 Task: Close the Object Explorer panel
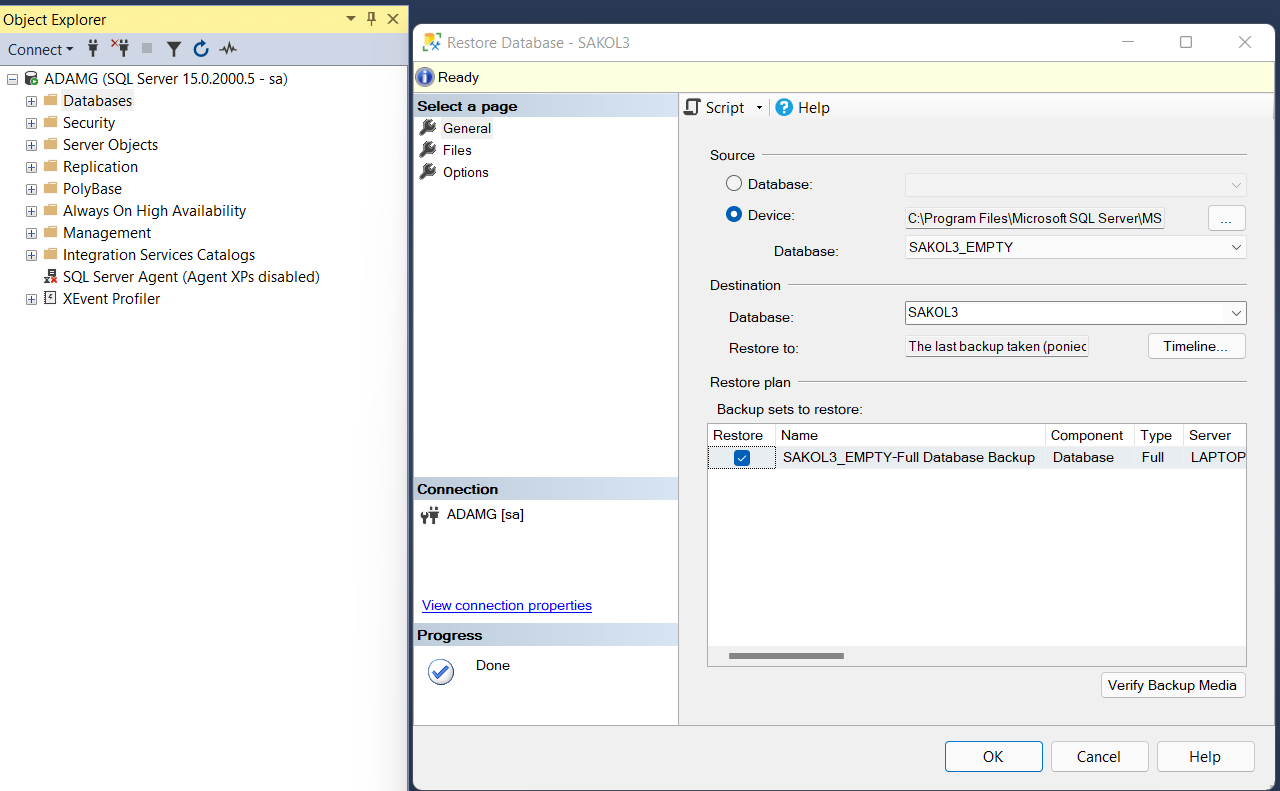393,19
